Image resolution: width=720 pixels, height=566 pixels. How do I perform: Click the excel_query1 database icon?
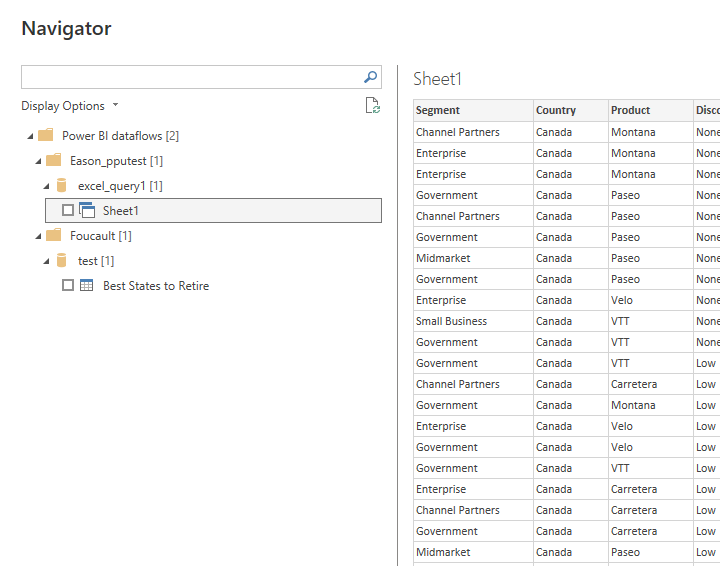click(62, 185)
